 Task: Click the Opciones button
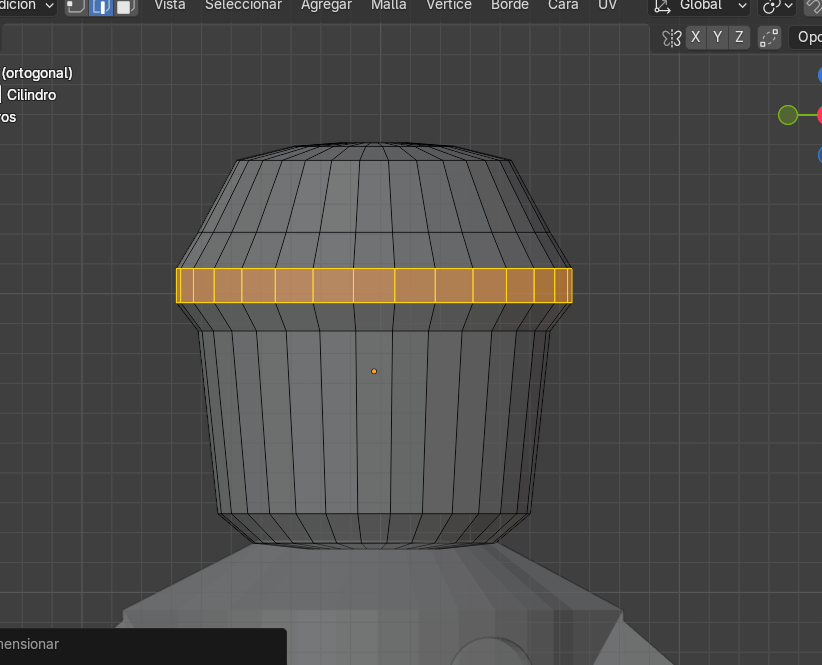click(806, 38)
